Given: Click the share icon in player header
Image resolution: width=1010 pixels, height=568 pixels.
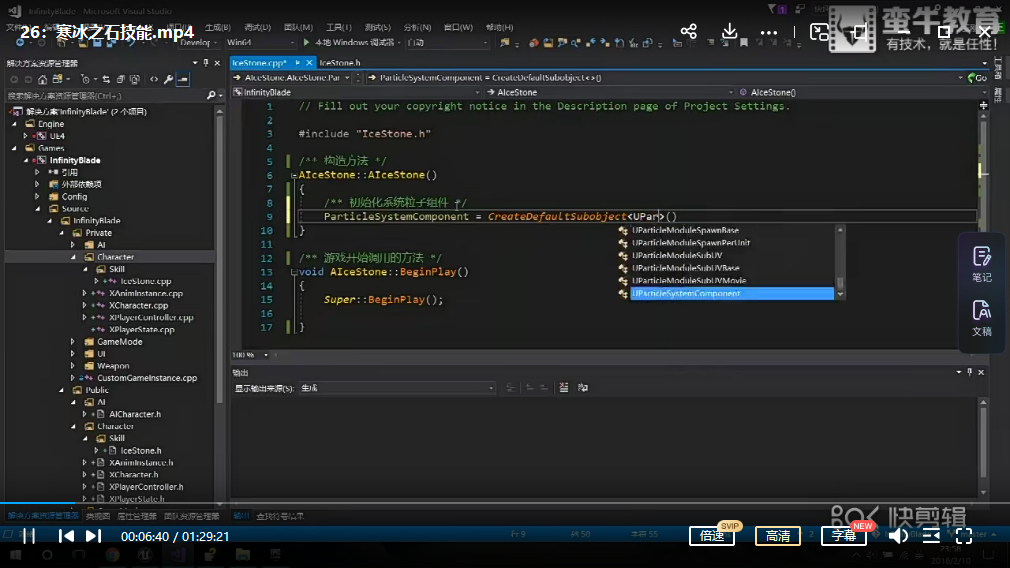Looking at the screenshot, I should point(688,32).
